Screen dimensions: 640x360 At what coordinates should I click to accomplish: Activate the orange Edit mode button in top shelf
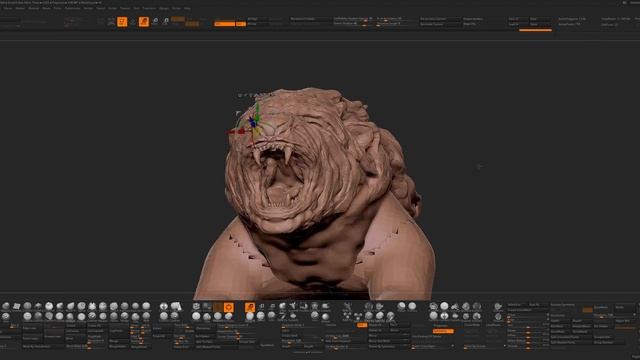[122, 22]
